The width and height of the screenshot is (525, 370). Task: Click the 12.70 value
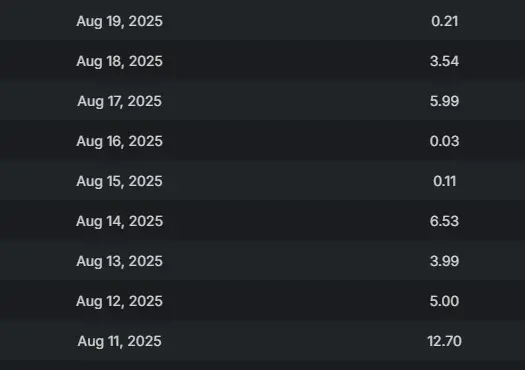444,341
